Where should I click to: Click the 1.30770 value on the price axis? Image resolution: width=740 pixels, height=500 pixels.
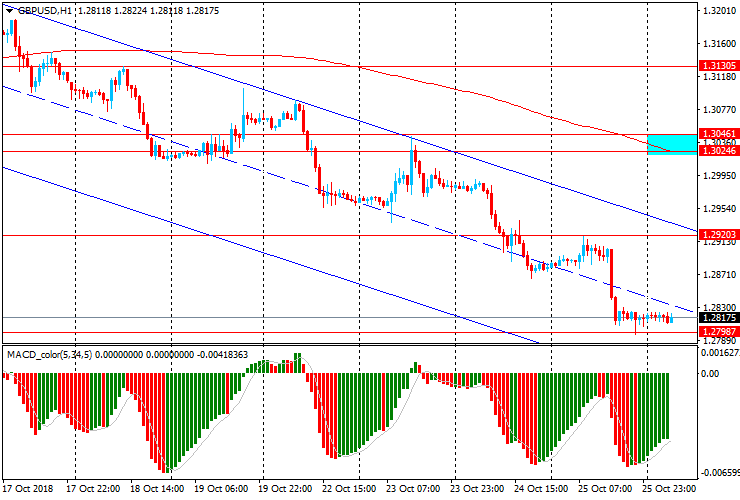(x=720, y=110)
